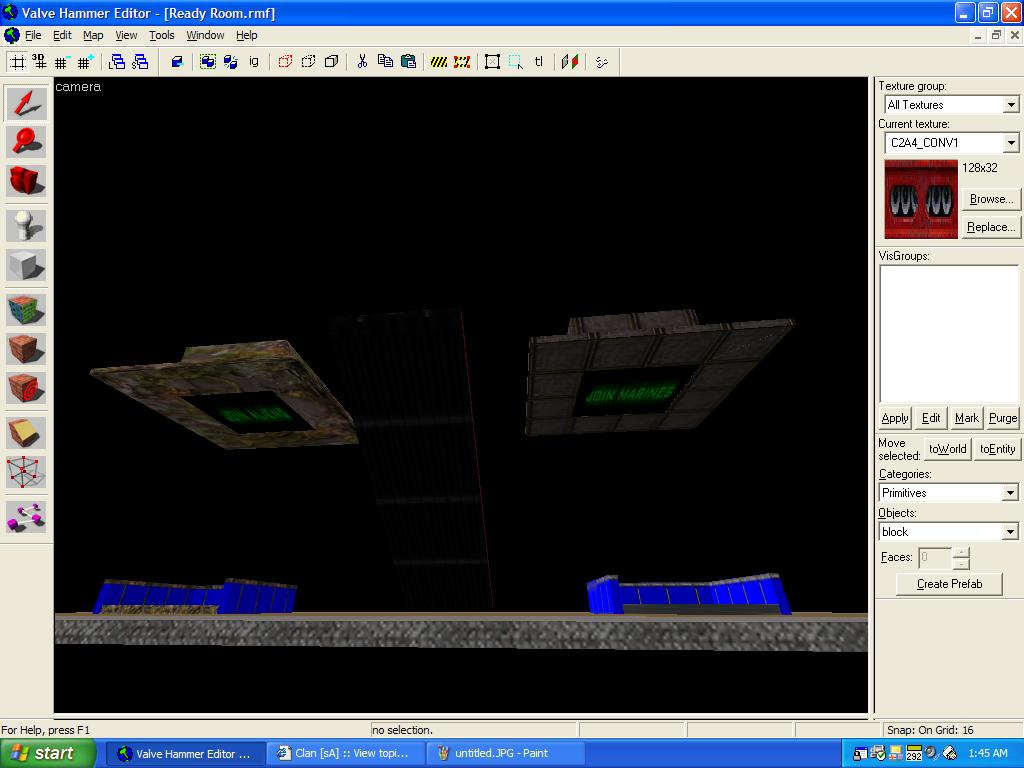Open the Tools menu
1024x768 pixels.
161,35
